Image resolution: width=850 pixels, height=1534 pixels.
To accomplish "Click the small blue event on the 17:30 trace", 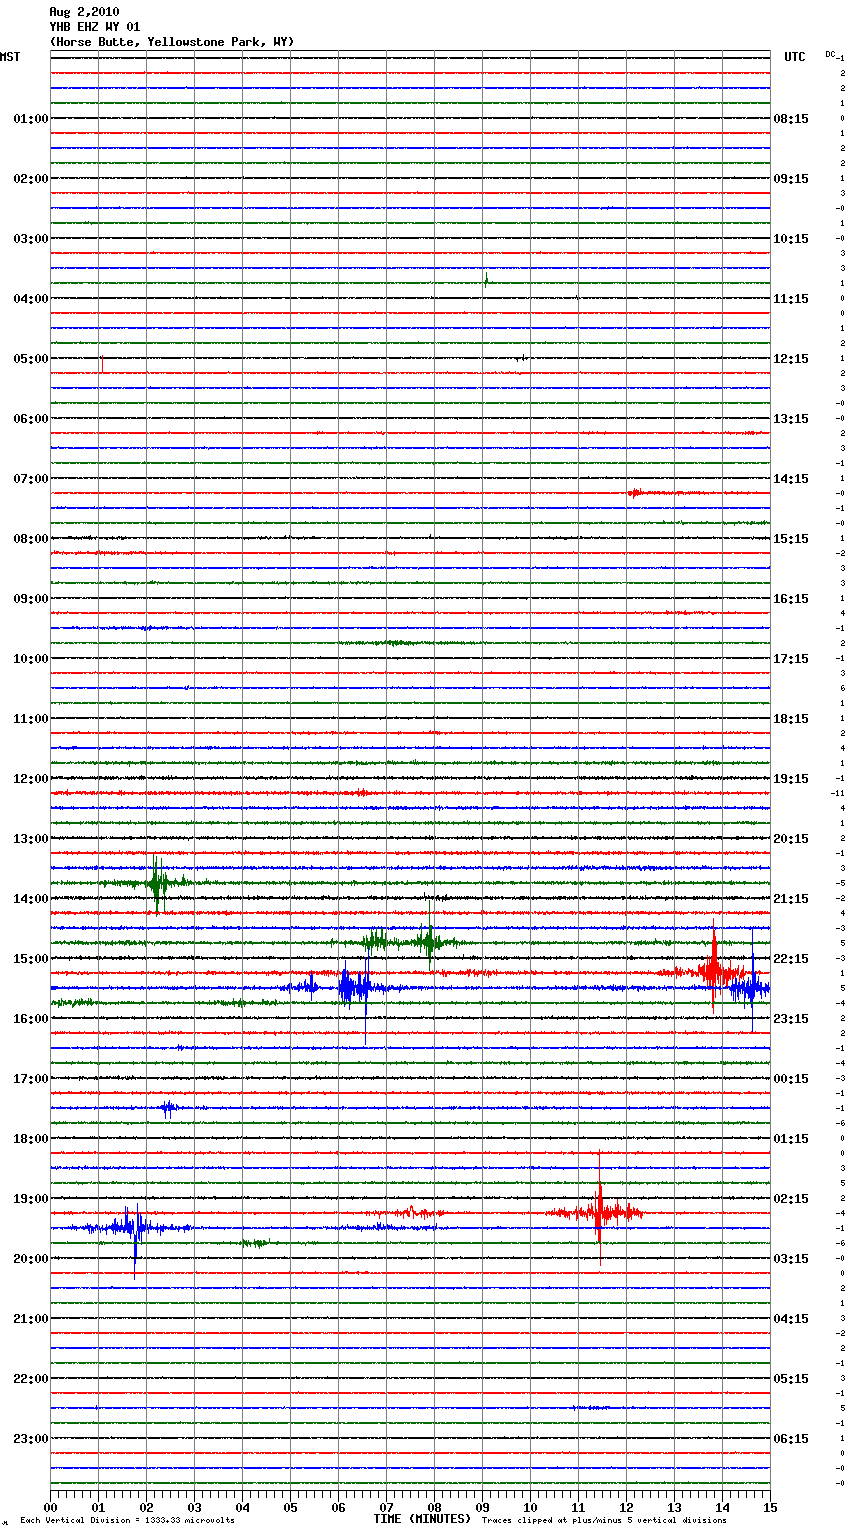I will tap(168, 1107).
